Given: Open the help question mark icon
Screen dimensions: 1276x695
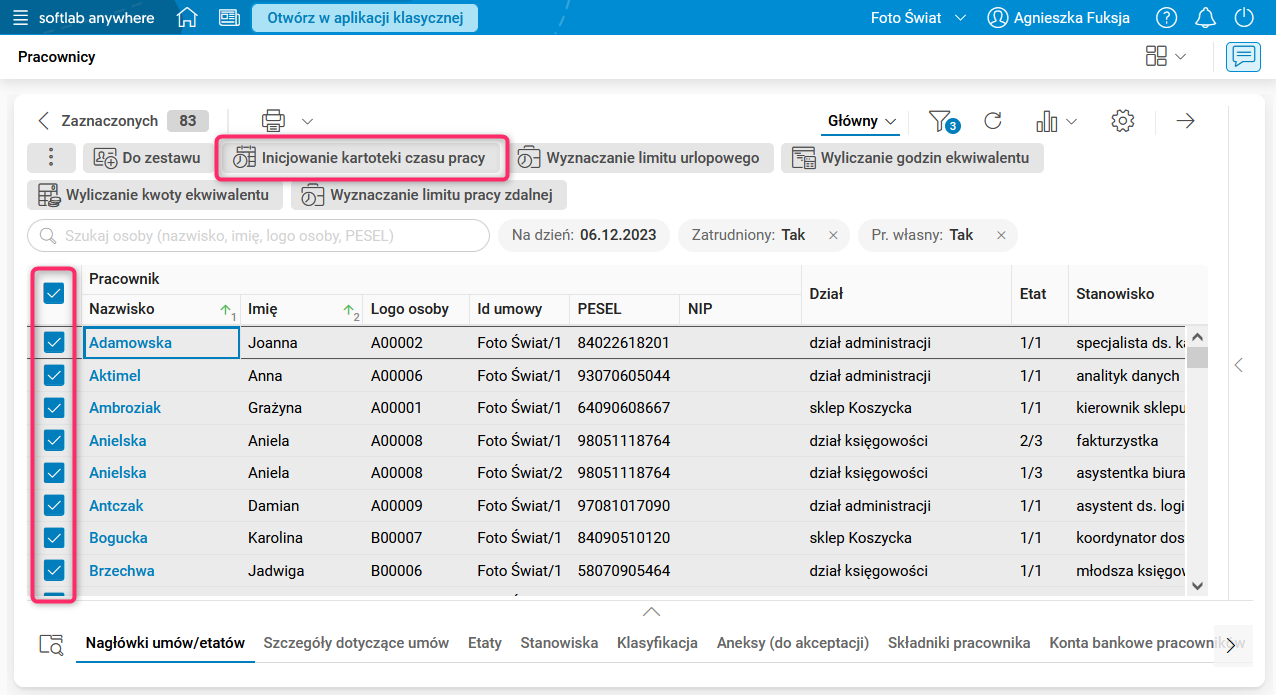Looking at the screenshot, I should tap(1166, 18).
